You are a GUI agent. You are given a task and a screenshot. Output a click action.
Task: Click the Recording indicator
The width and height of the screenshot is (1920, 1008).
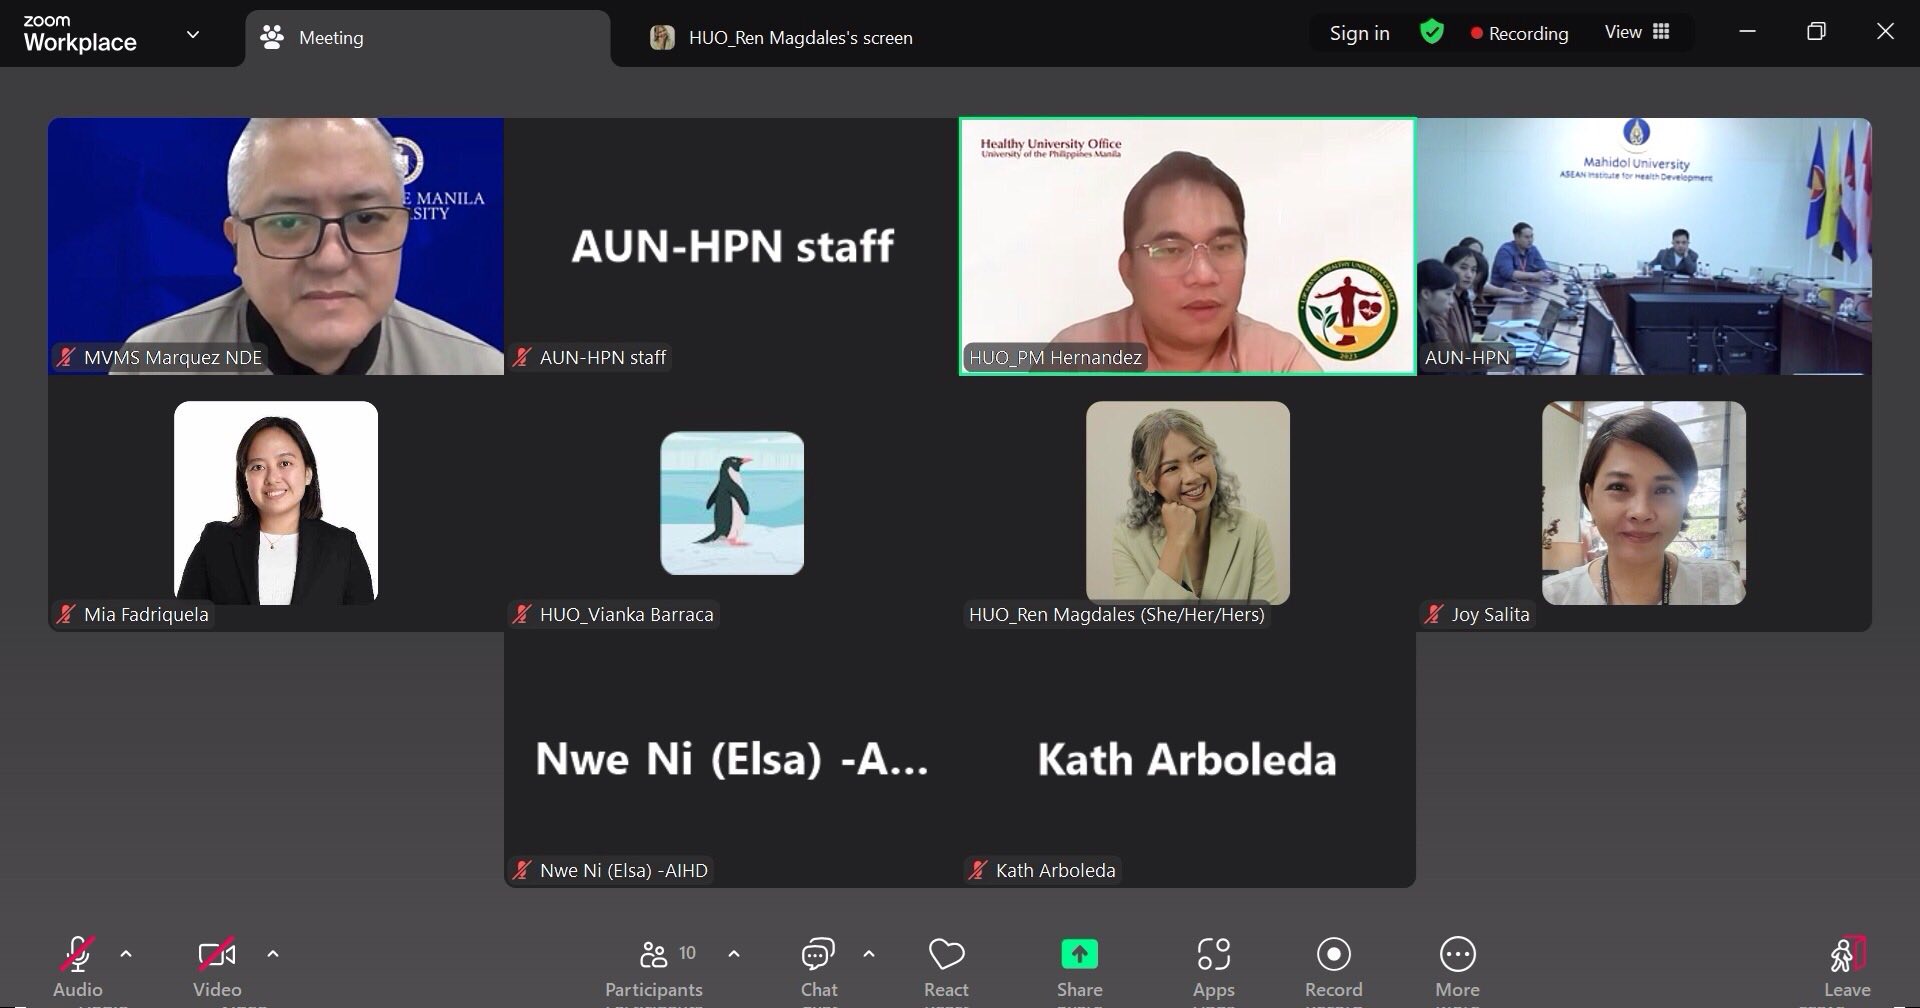click(1519, 33)
